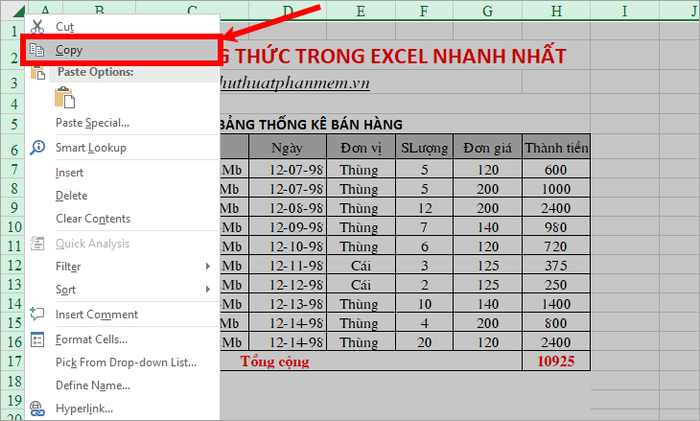Click the Smart Lookup magnifier icon

tap(38, 147)
